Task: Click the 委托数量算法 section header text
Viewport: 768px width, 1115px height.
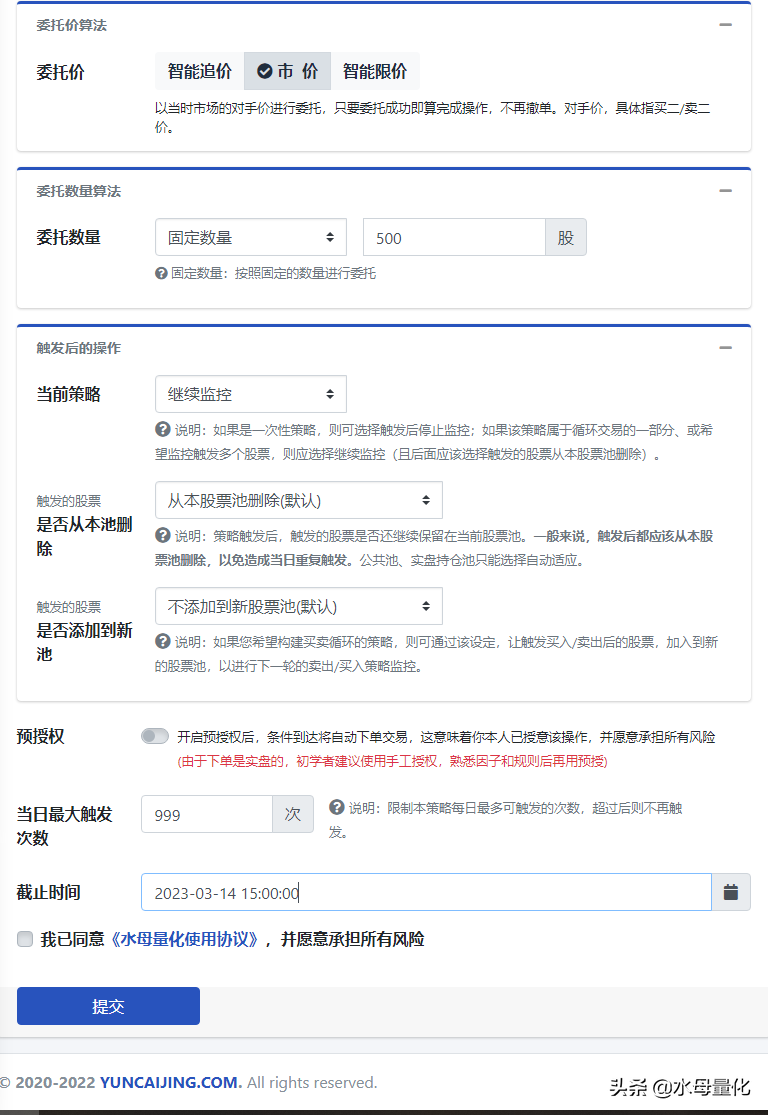Action: point(78,191)
